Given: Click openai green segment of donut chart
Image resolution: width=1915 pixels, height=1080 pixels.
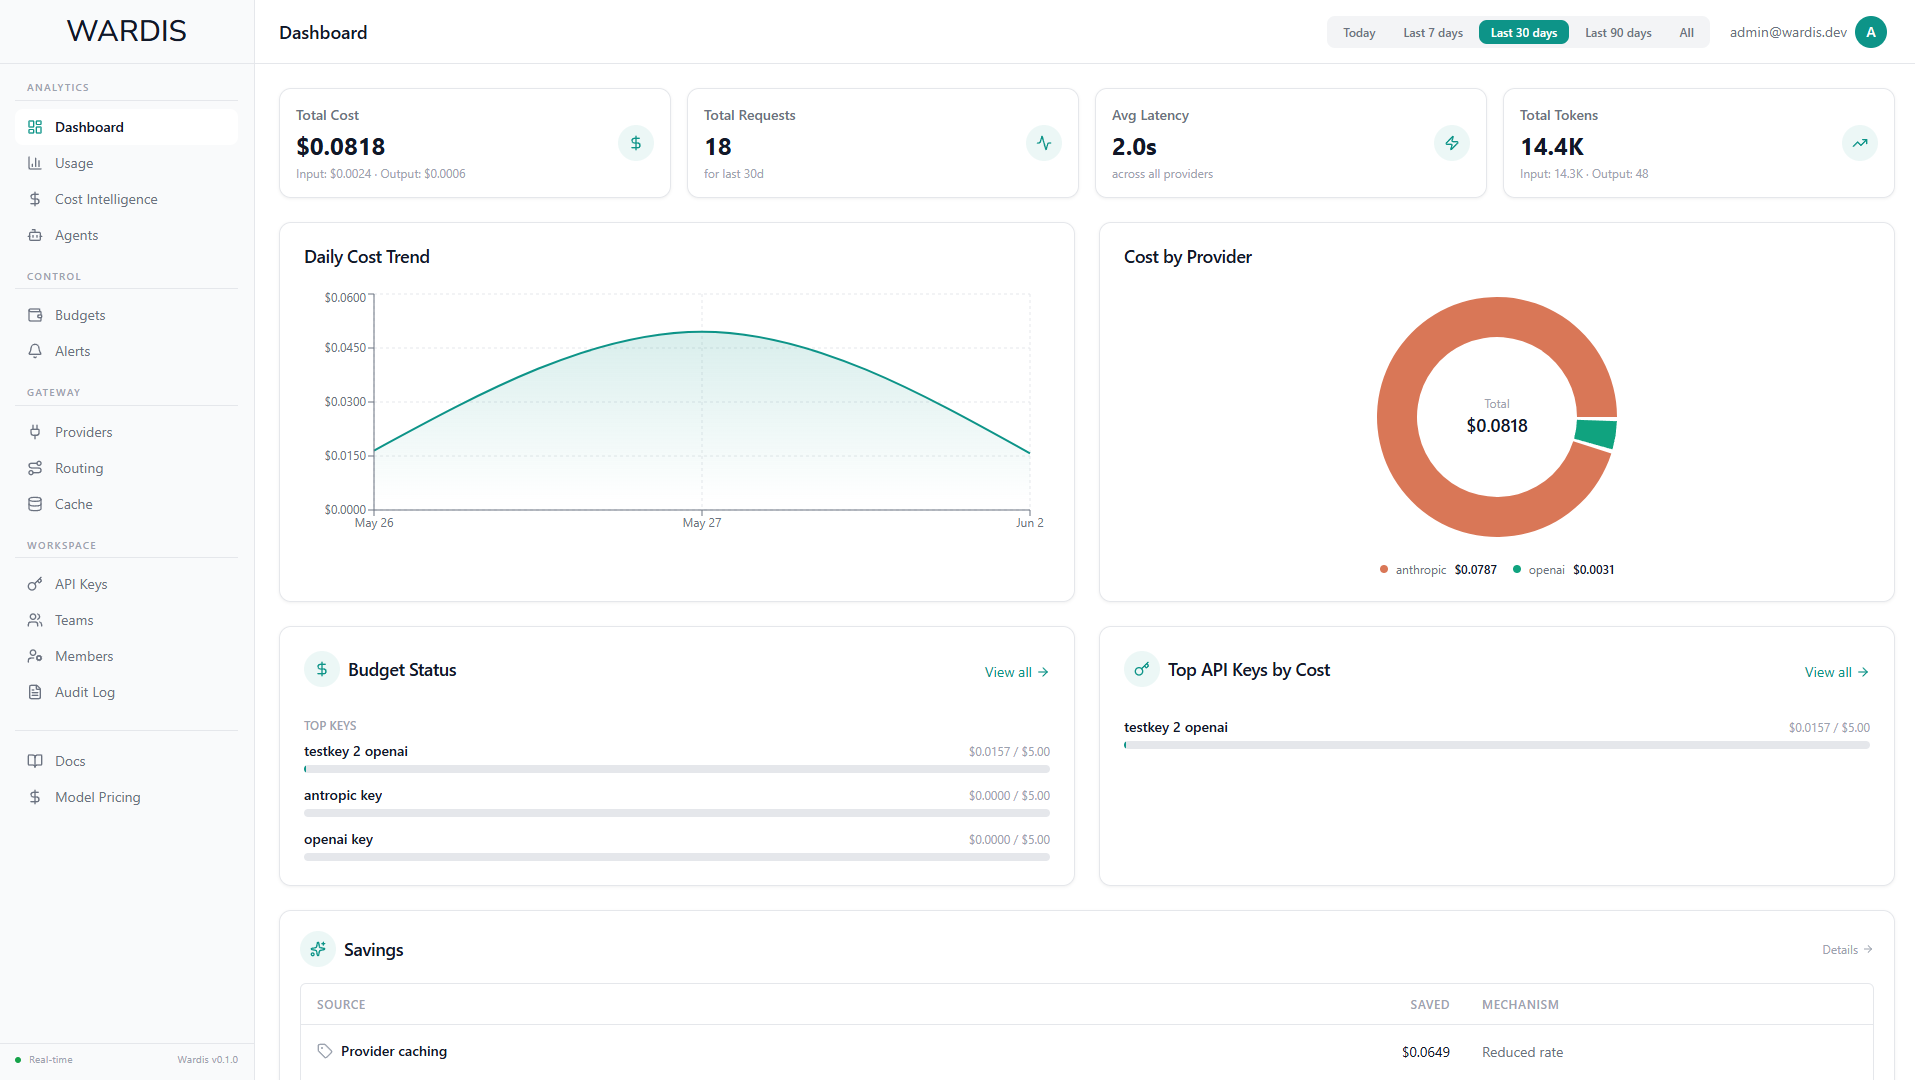Looking at the screenshot, I should pos(1596,434).
